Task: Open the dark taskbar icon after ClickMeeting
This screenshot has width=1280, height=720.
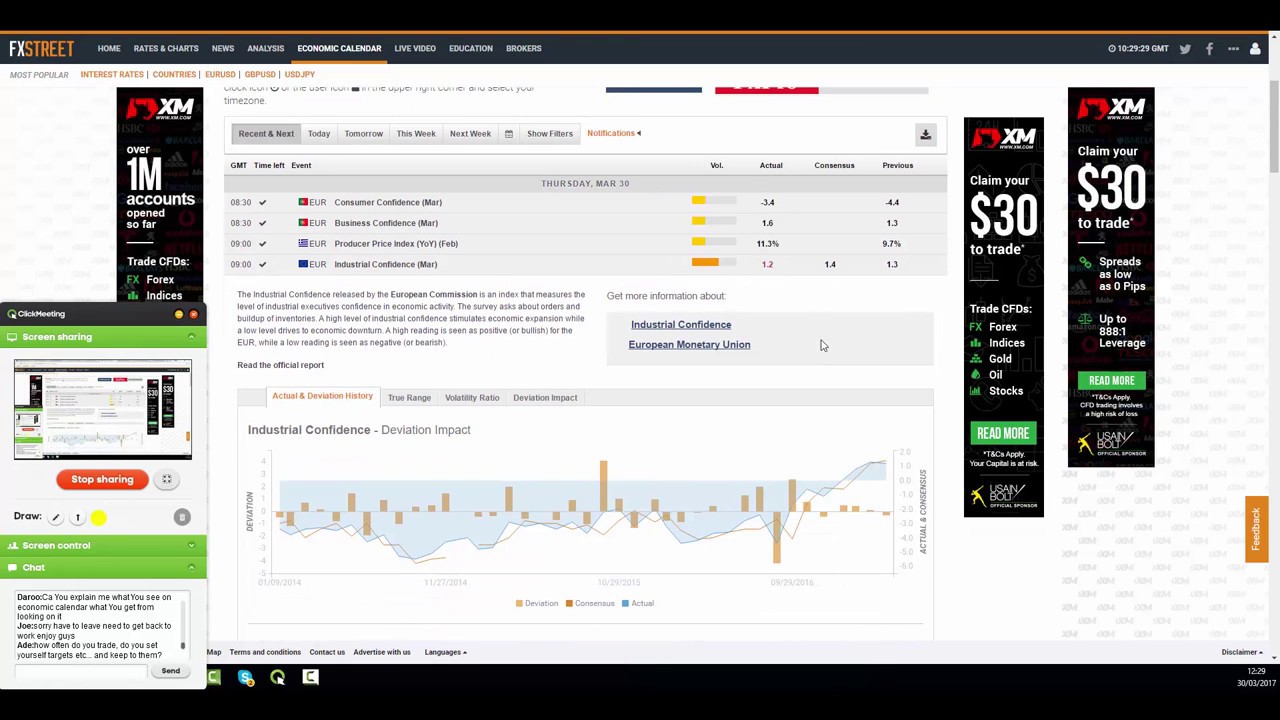Action: tap(310, 678)
